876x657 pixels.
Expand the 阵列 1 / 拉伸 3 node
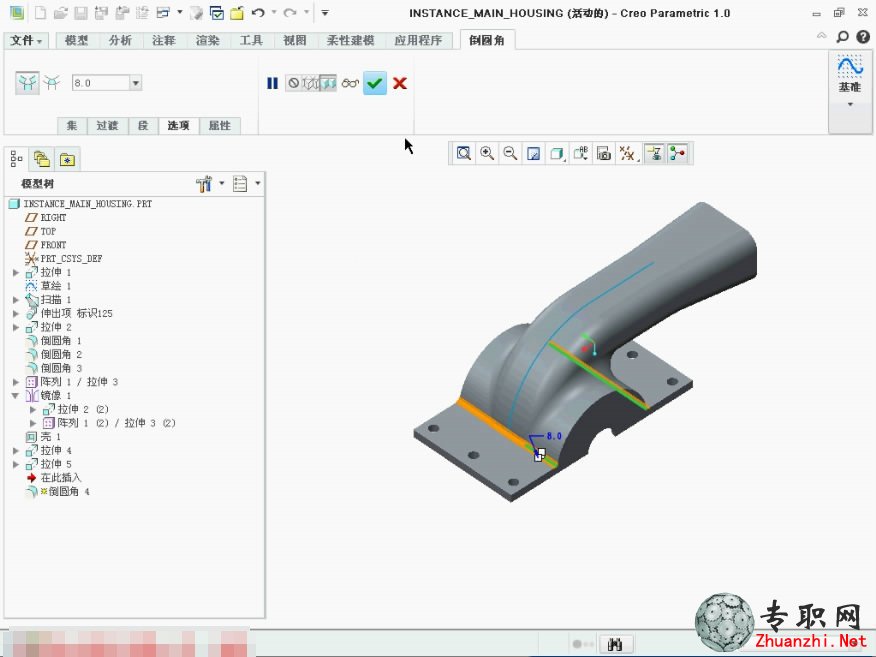tap(16, 382)
